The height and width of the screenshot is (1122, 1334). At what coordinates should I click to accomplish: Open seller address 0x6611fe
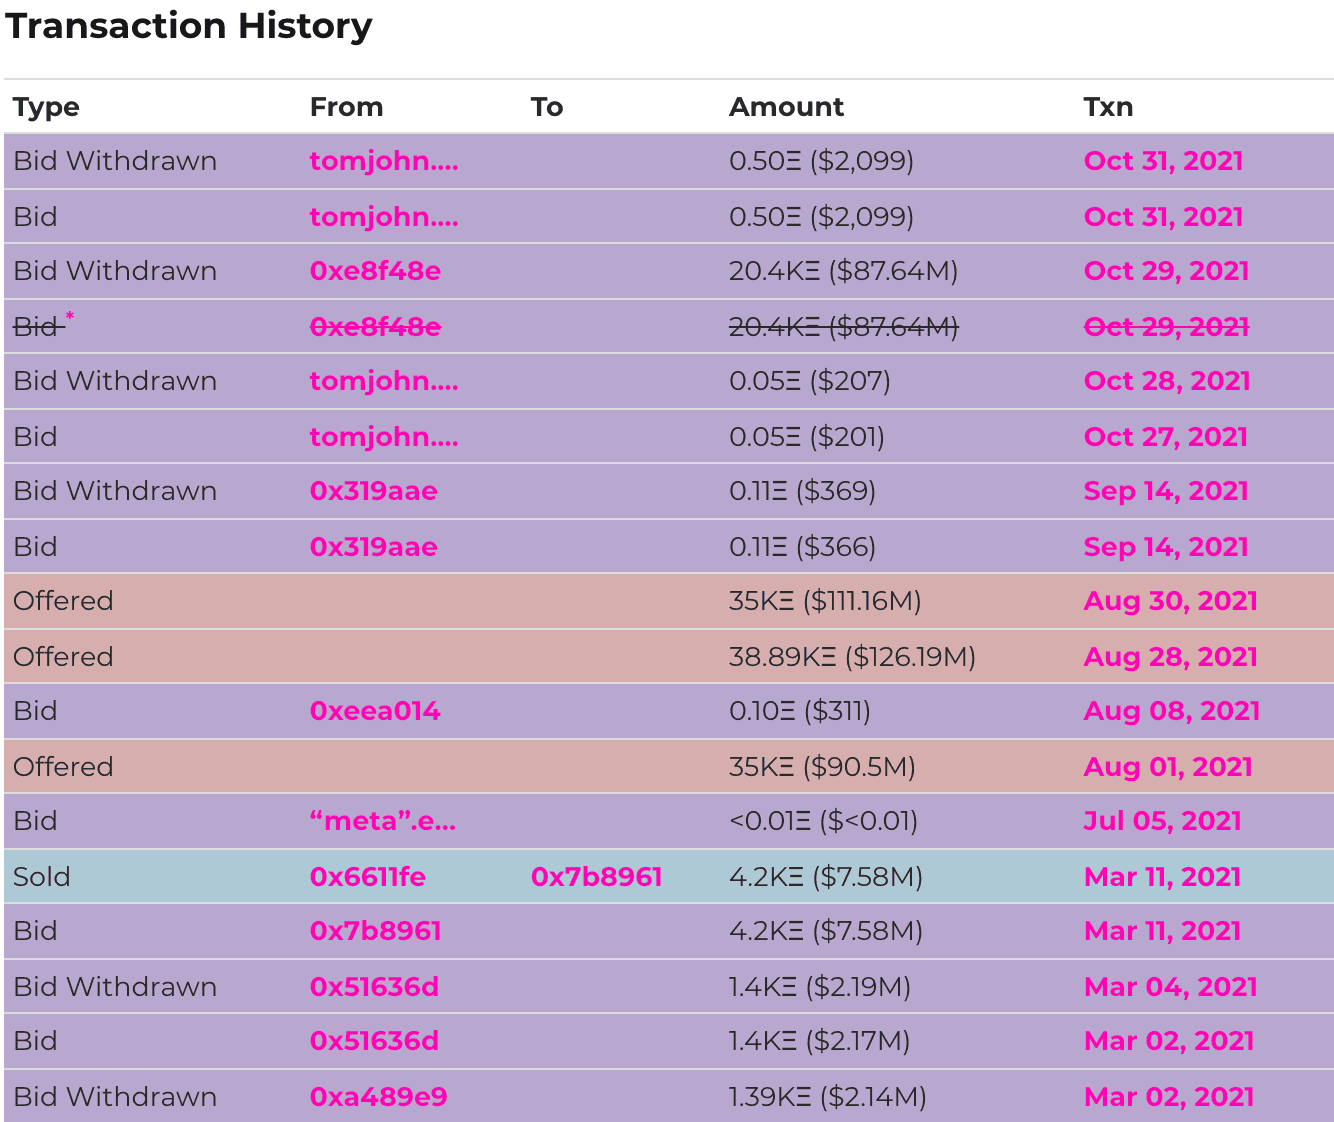[x=367, y=877]
